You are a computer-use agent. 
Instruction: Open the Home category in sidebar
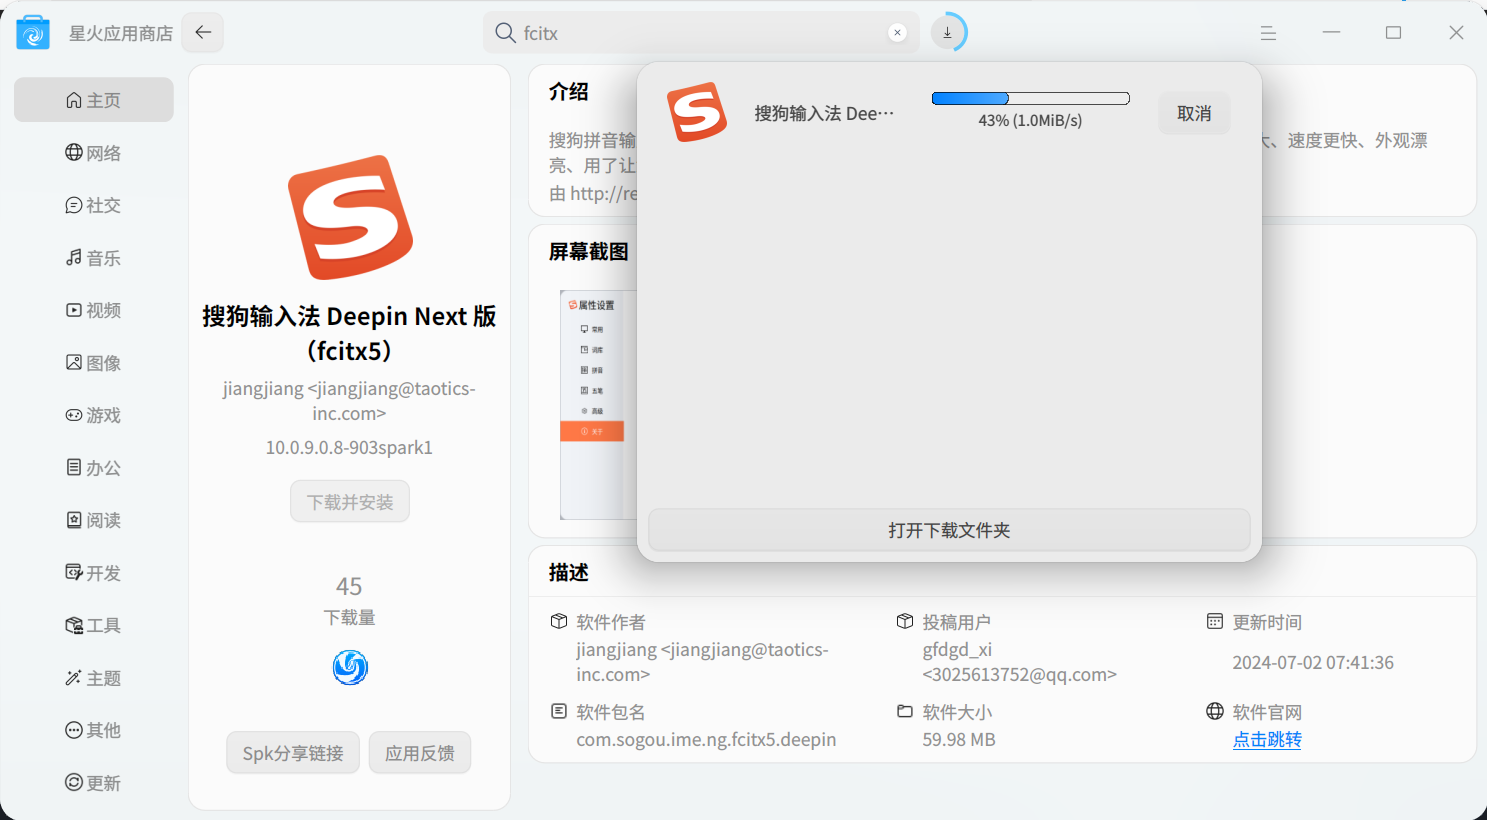point(94,100)
